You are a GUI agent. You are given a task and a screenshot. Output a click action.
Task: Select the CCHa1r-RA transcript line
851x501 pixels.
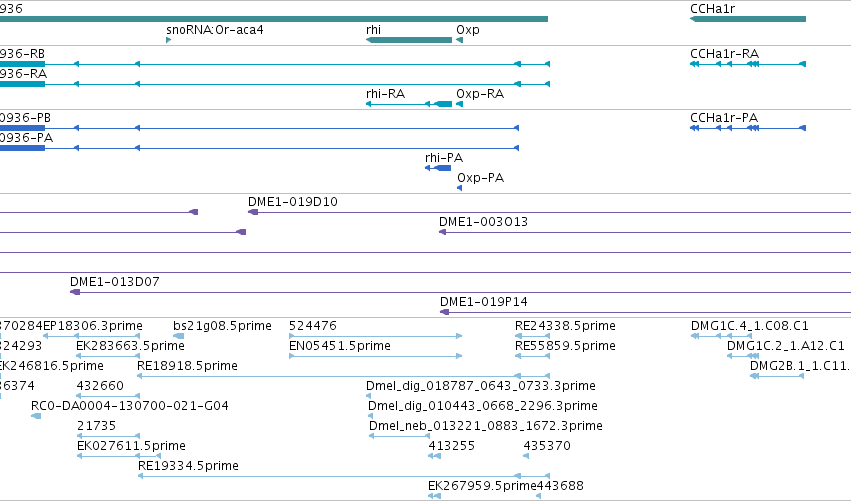click(748, 64)
